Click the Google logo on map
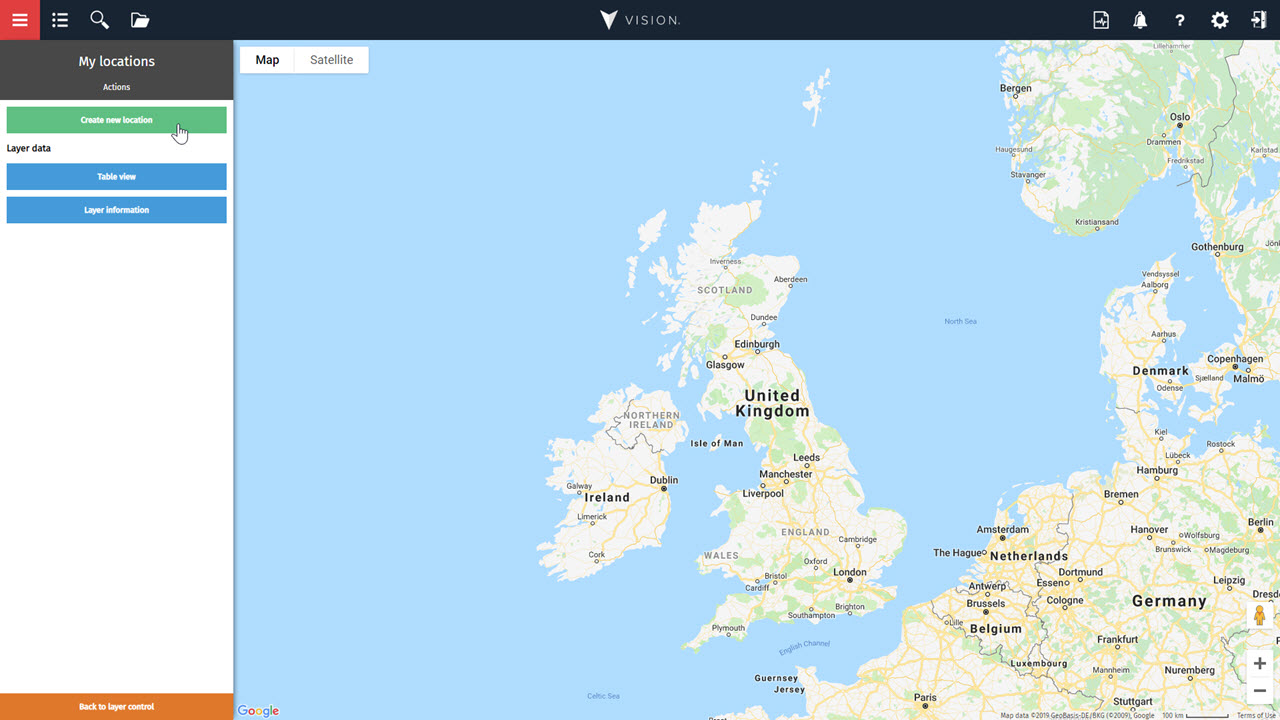Screen dimensions: 1280x720 [x=258, y=711]
